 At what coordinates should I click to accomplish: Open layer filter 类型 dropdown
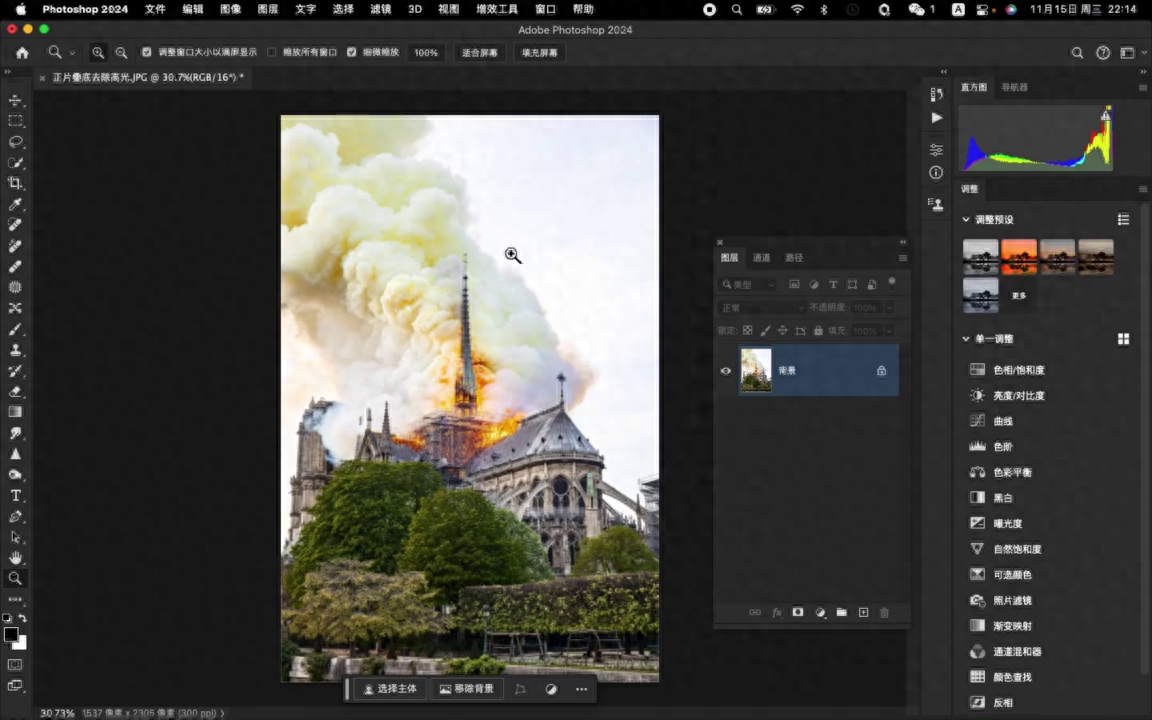click(747, 284)
